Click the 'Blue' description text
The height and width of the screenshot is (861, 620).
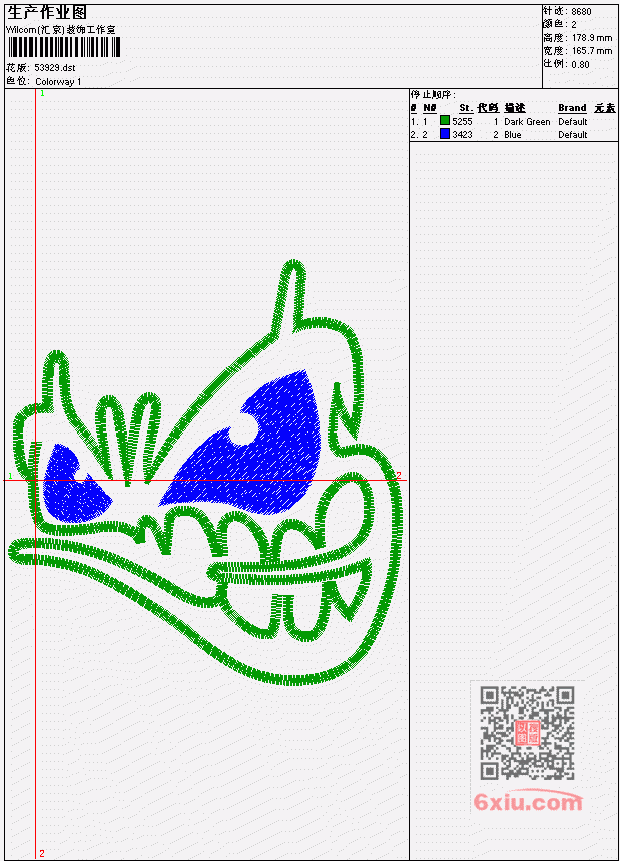coord(513,135)
